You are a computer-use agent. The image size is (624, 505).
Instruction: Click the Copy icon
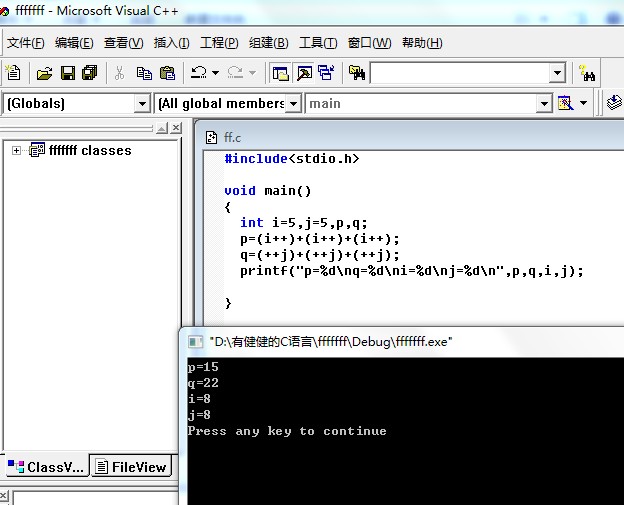pyautogui.click(x=144, y=73)
